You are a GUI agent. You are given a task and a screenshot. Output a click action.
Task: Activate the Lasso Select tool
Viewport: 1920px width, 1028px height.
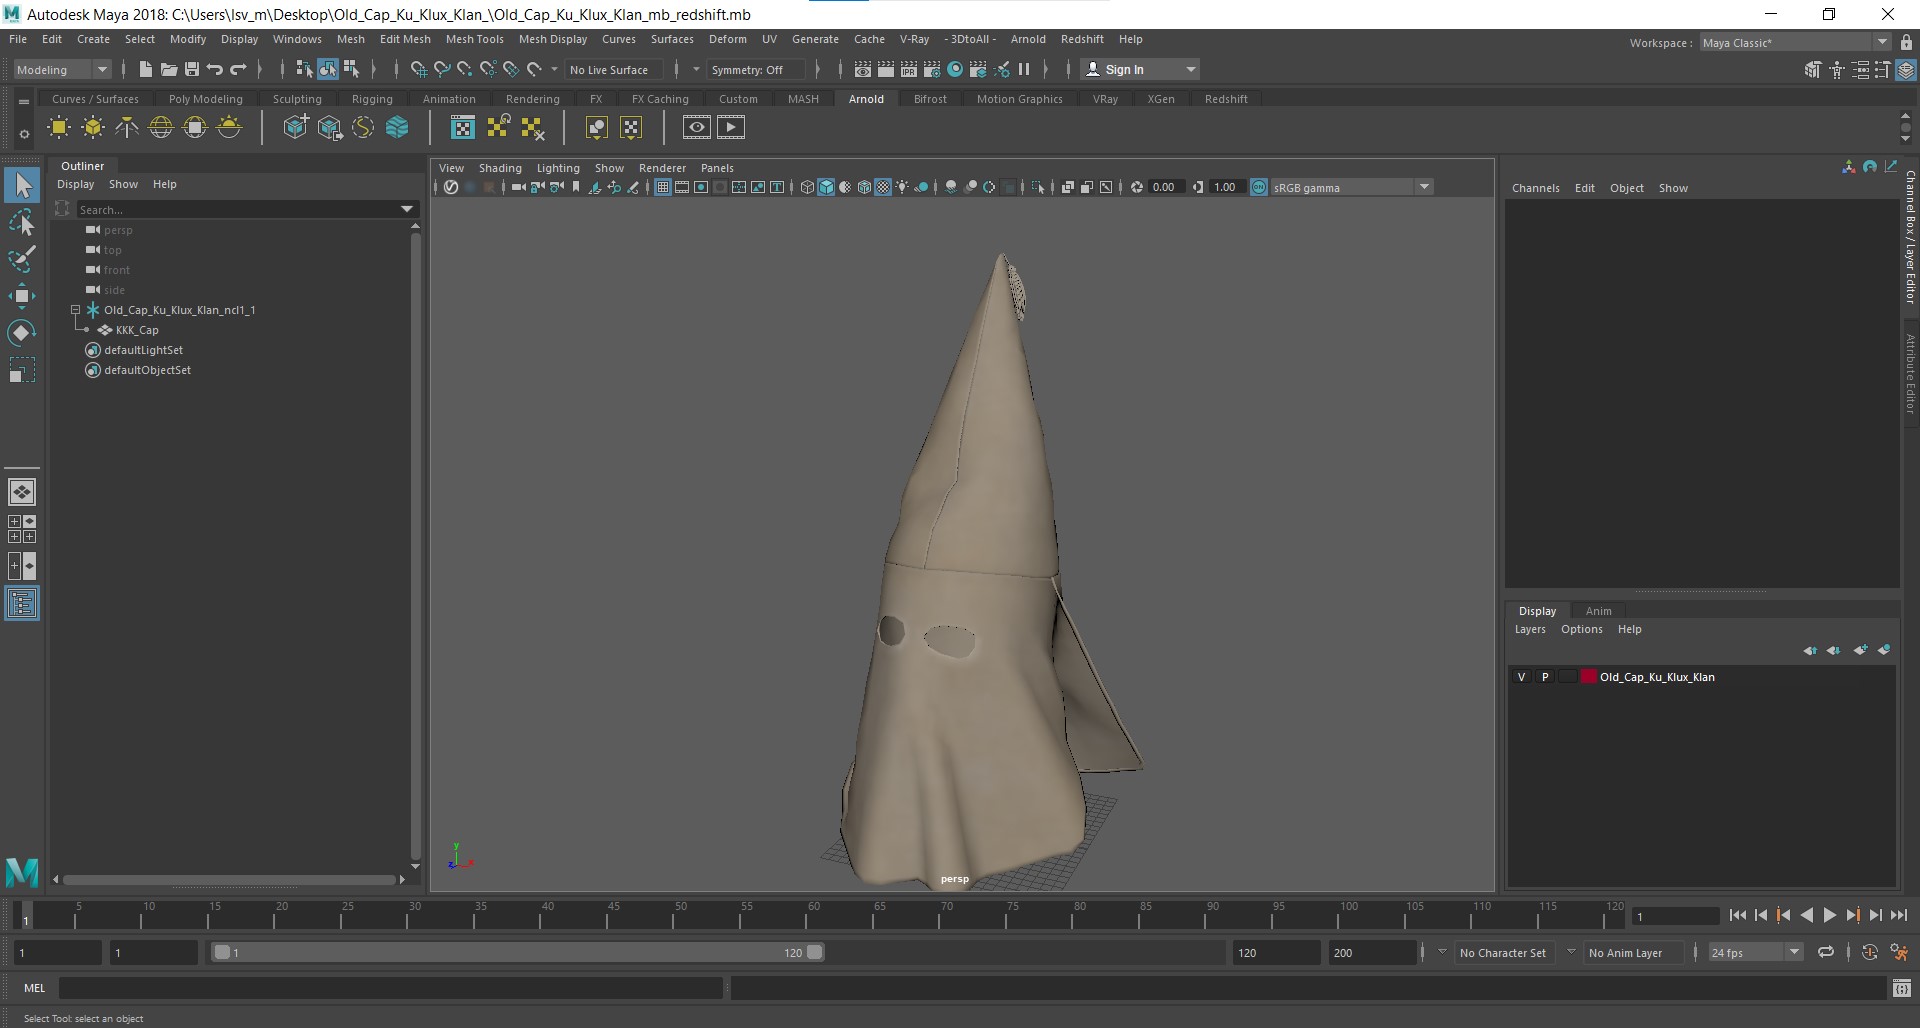(x=22, y=223)
